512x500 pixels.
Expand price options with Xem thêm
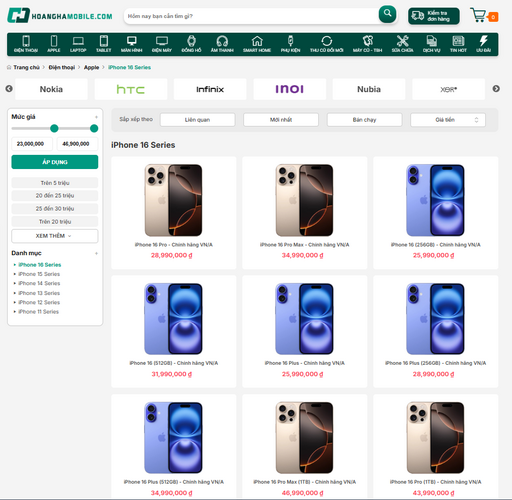55,236
